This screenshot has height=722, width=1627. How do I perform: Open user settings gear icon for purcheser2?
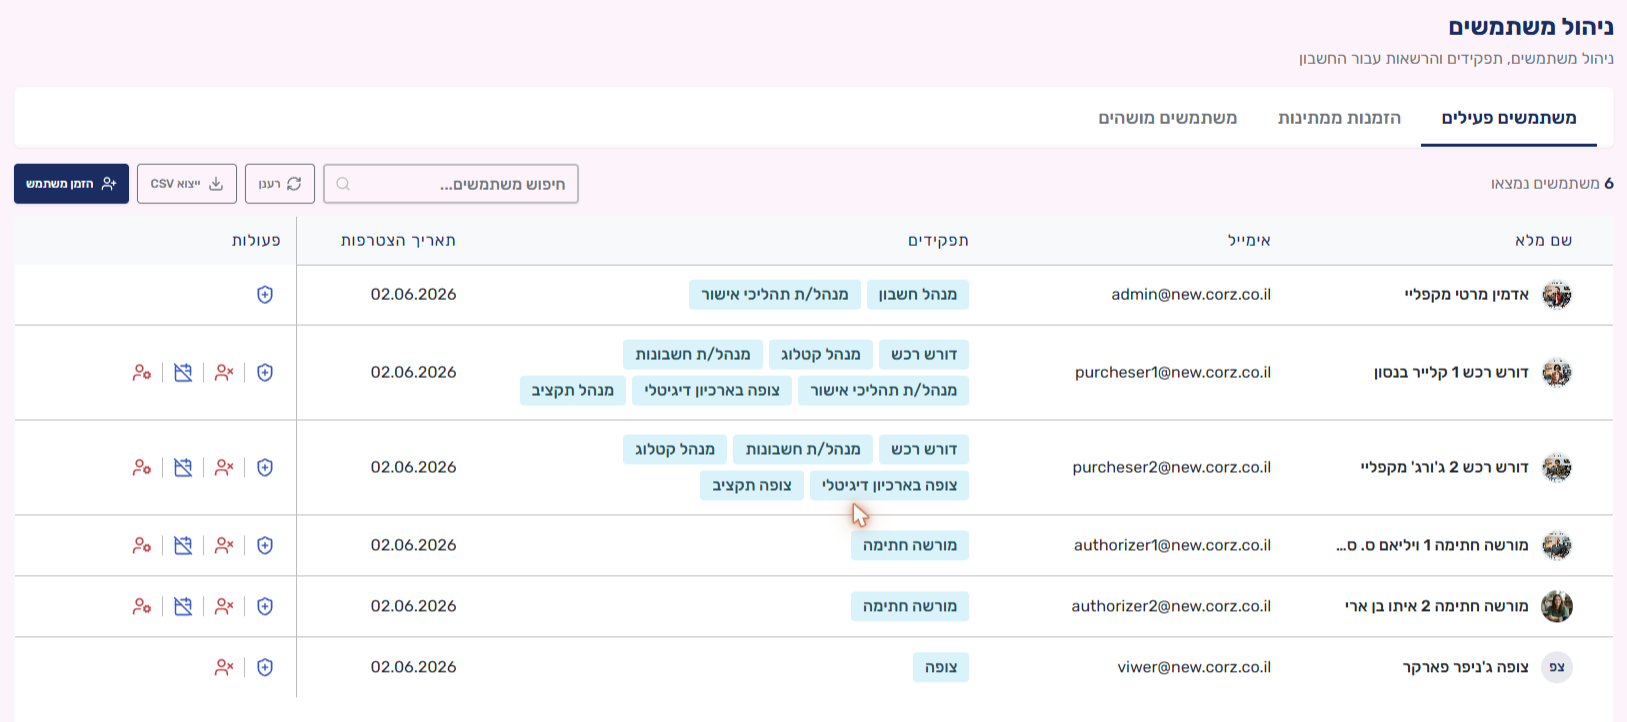142,468
